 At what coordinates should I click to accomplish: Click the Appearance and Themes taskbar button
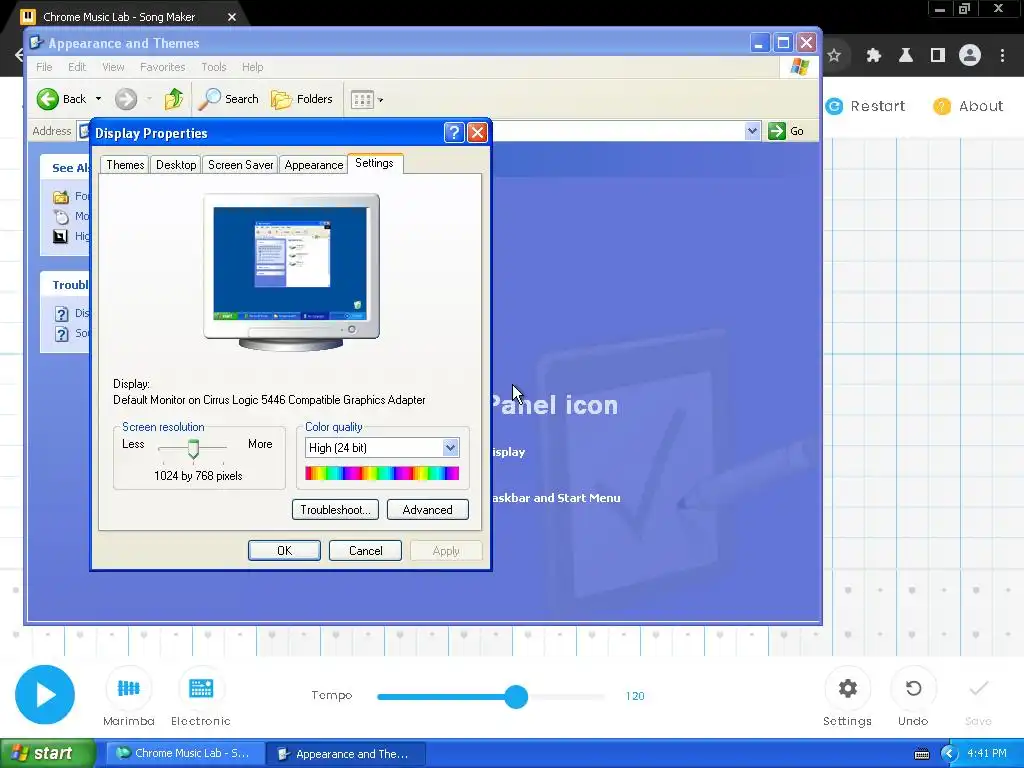(x=346, y=754)
